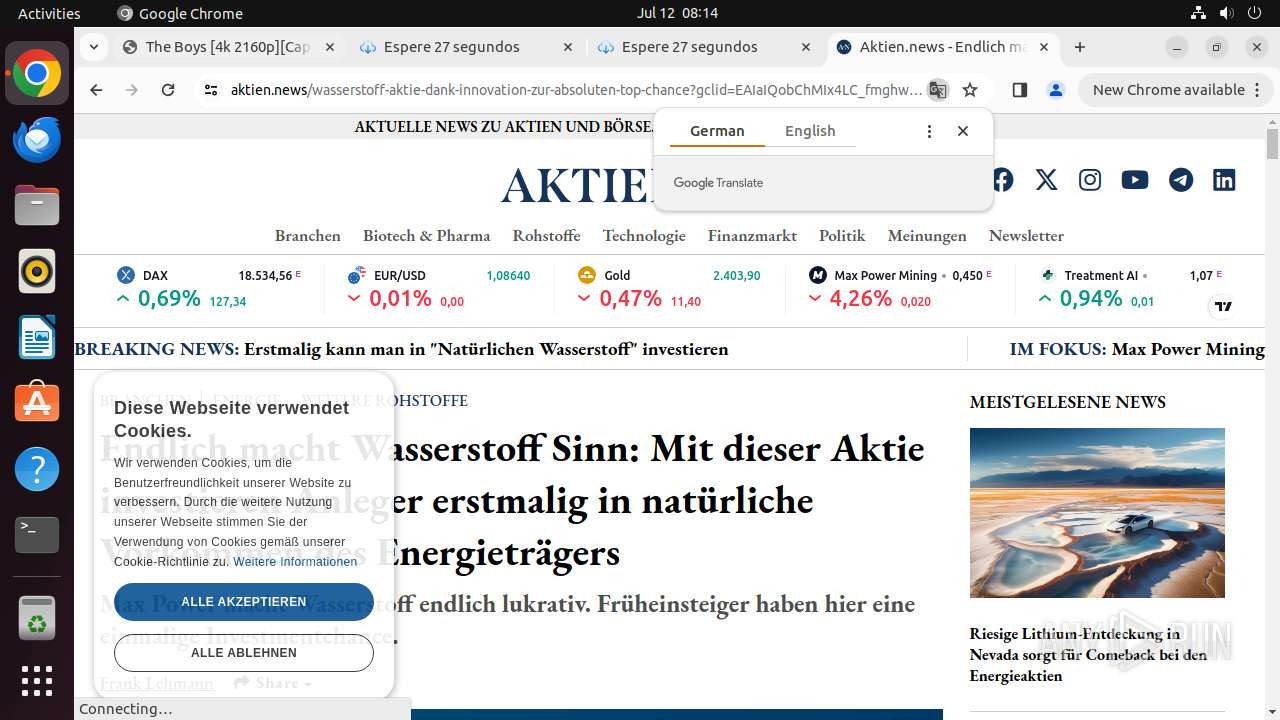This screenshot has height=720, width=1280.
Task: Open the Chrome profile avatar
Action: coord(1056,90)
